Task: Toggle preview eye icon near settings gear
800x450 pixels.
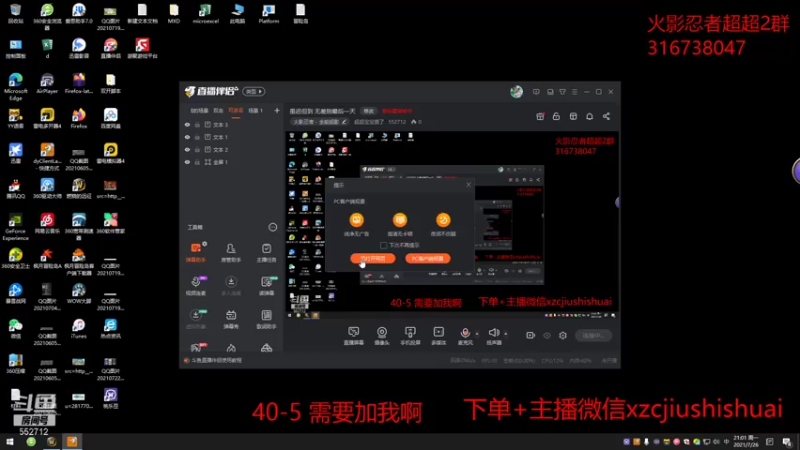Action: tap(547, 335)
